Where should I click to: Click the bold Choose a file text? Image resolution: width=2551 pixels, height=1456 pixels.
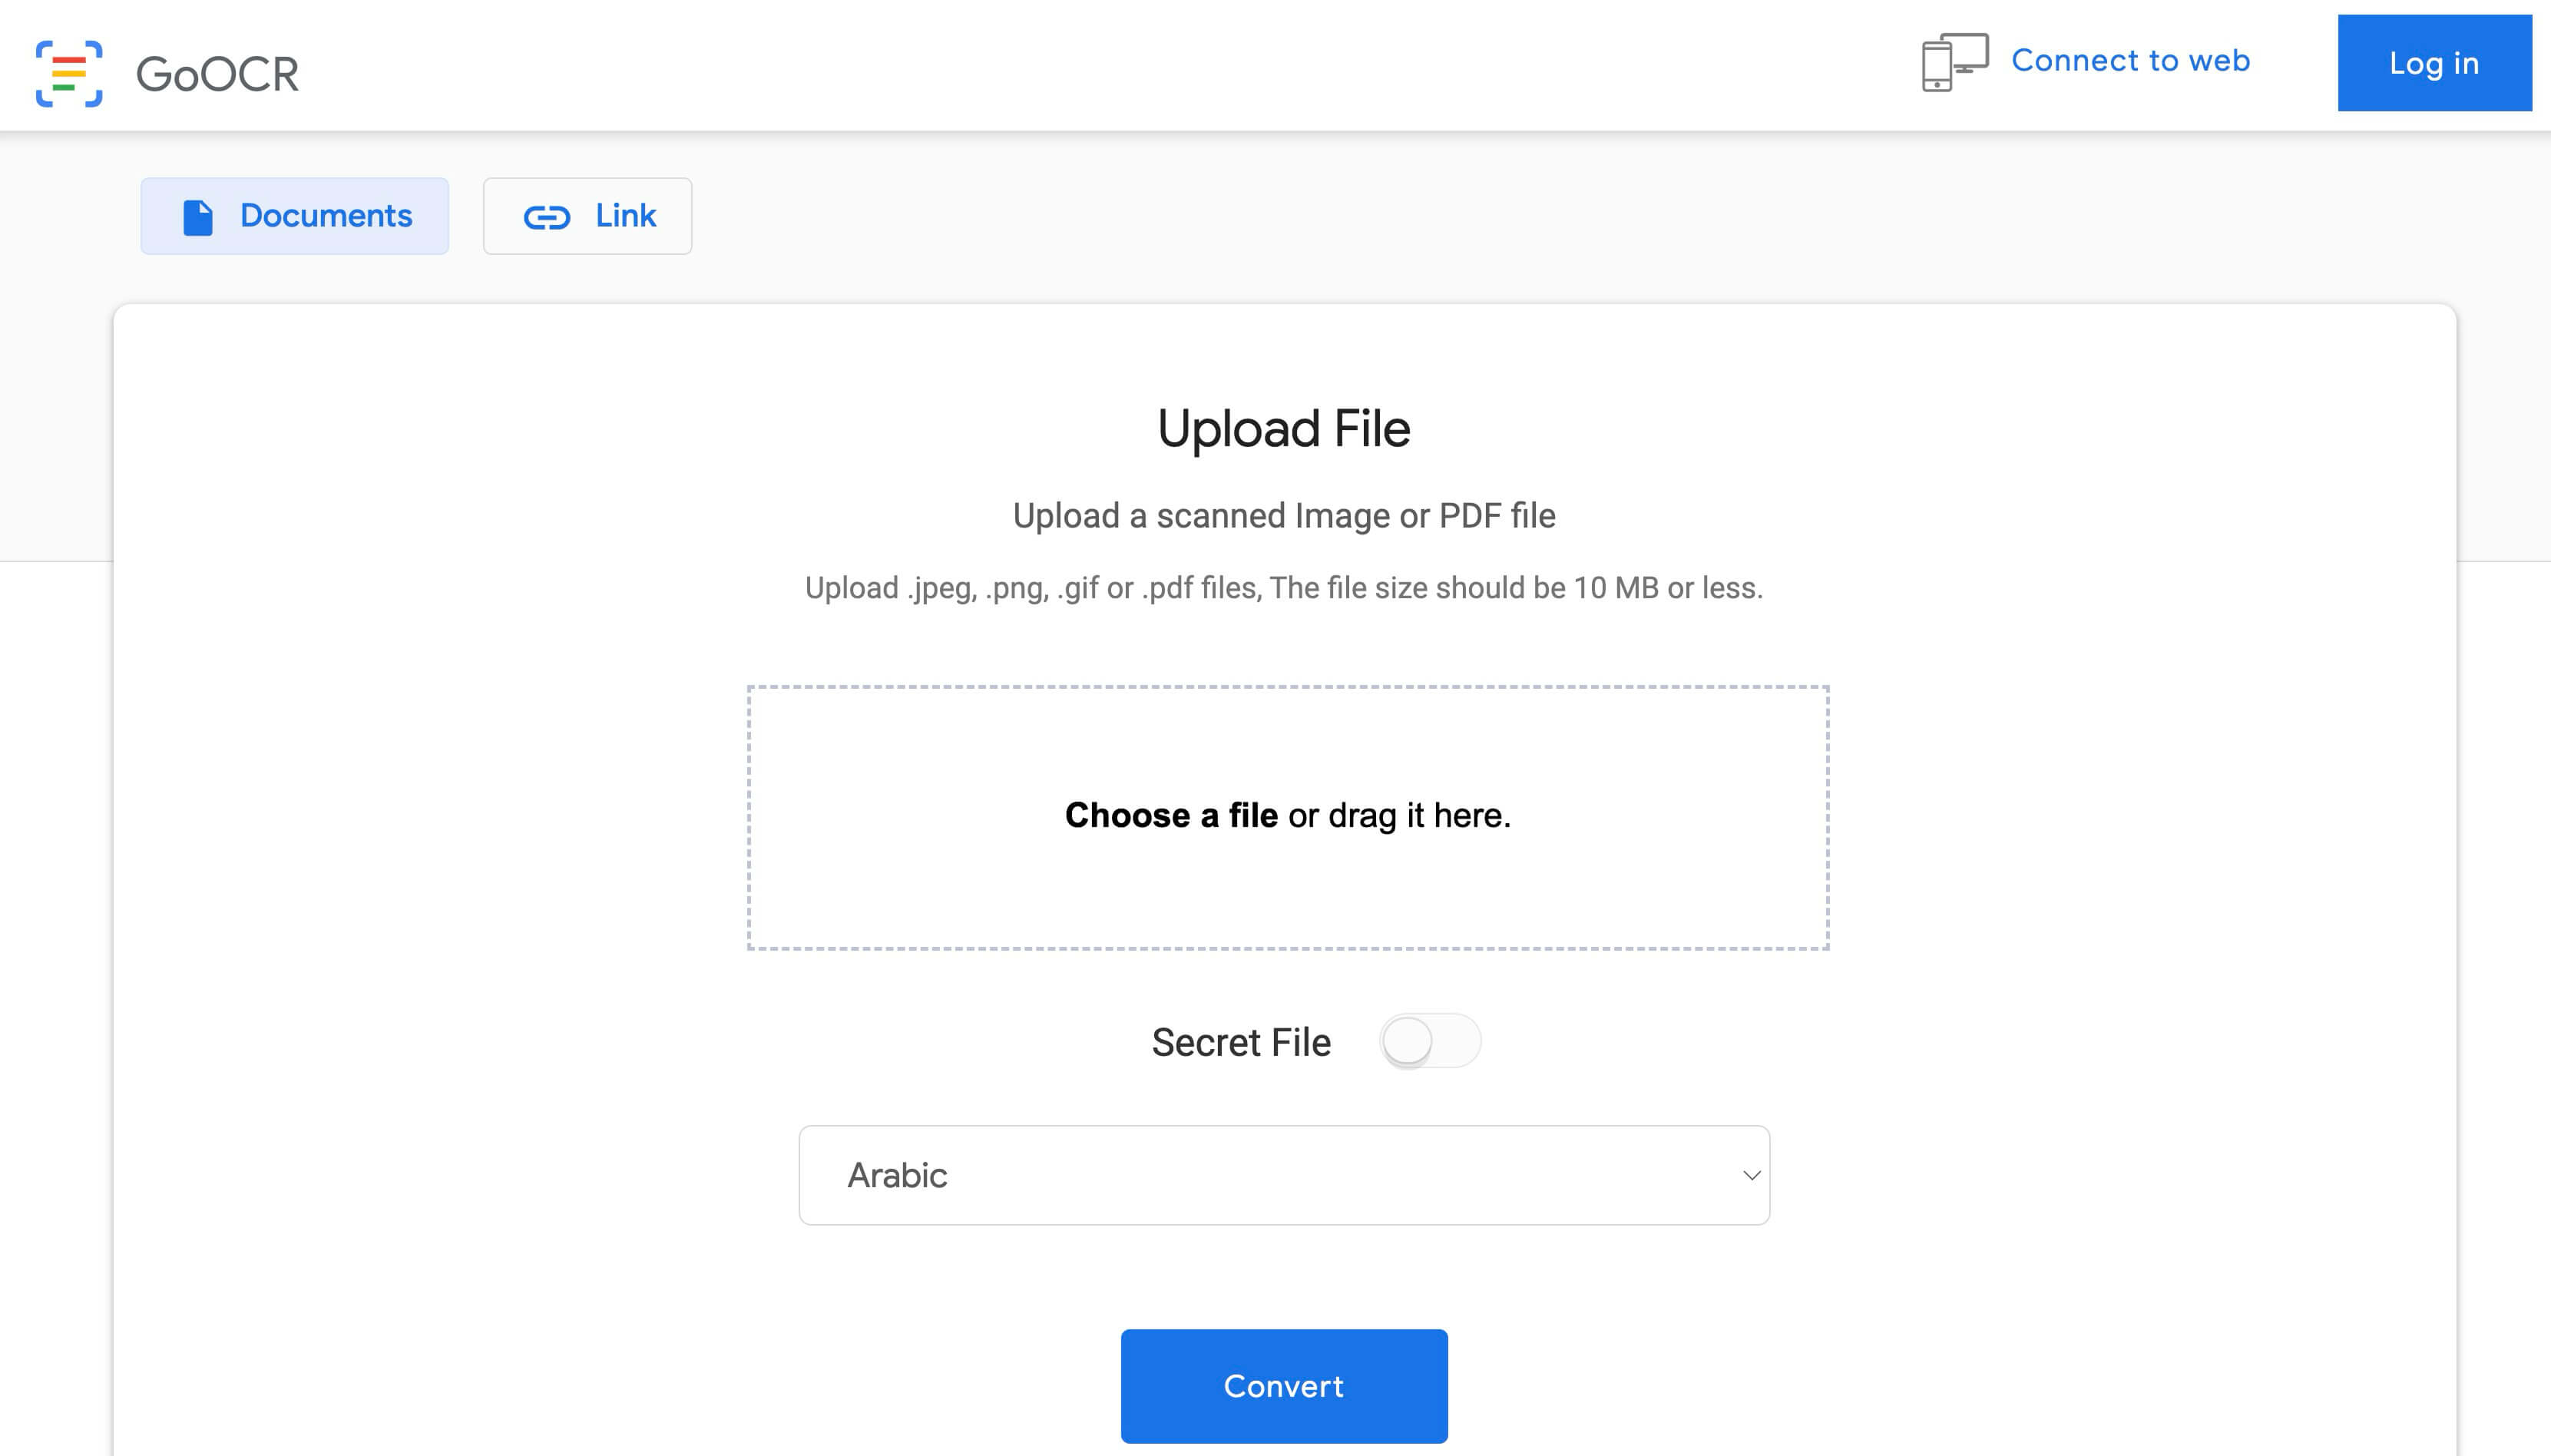pos(1171,816)
